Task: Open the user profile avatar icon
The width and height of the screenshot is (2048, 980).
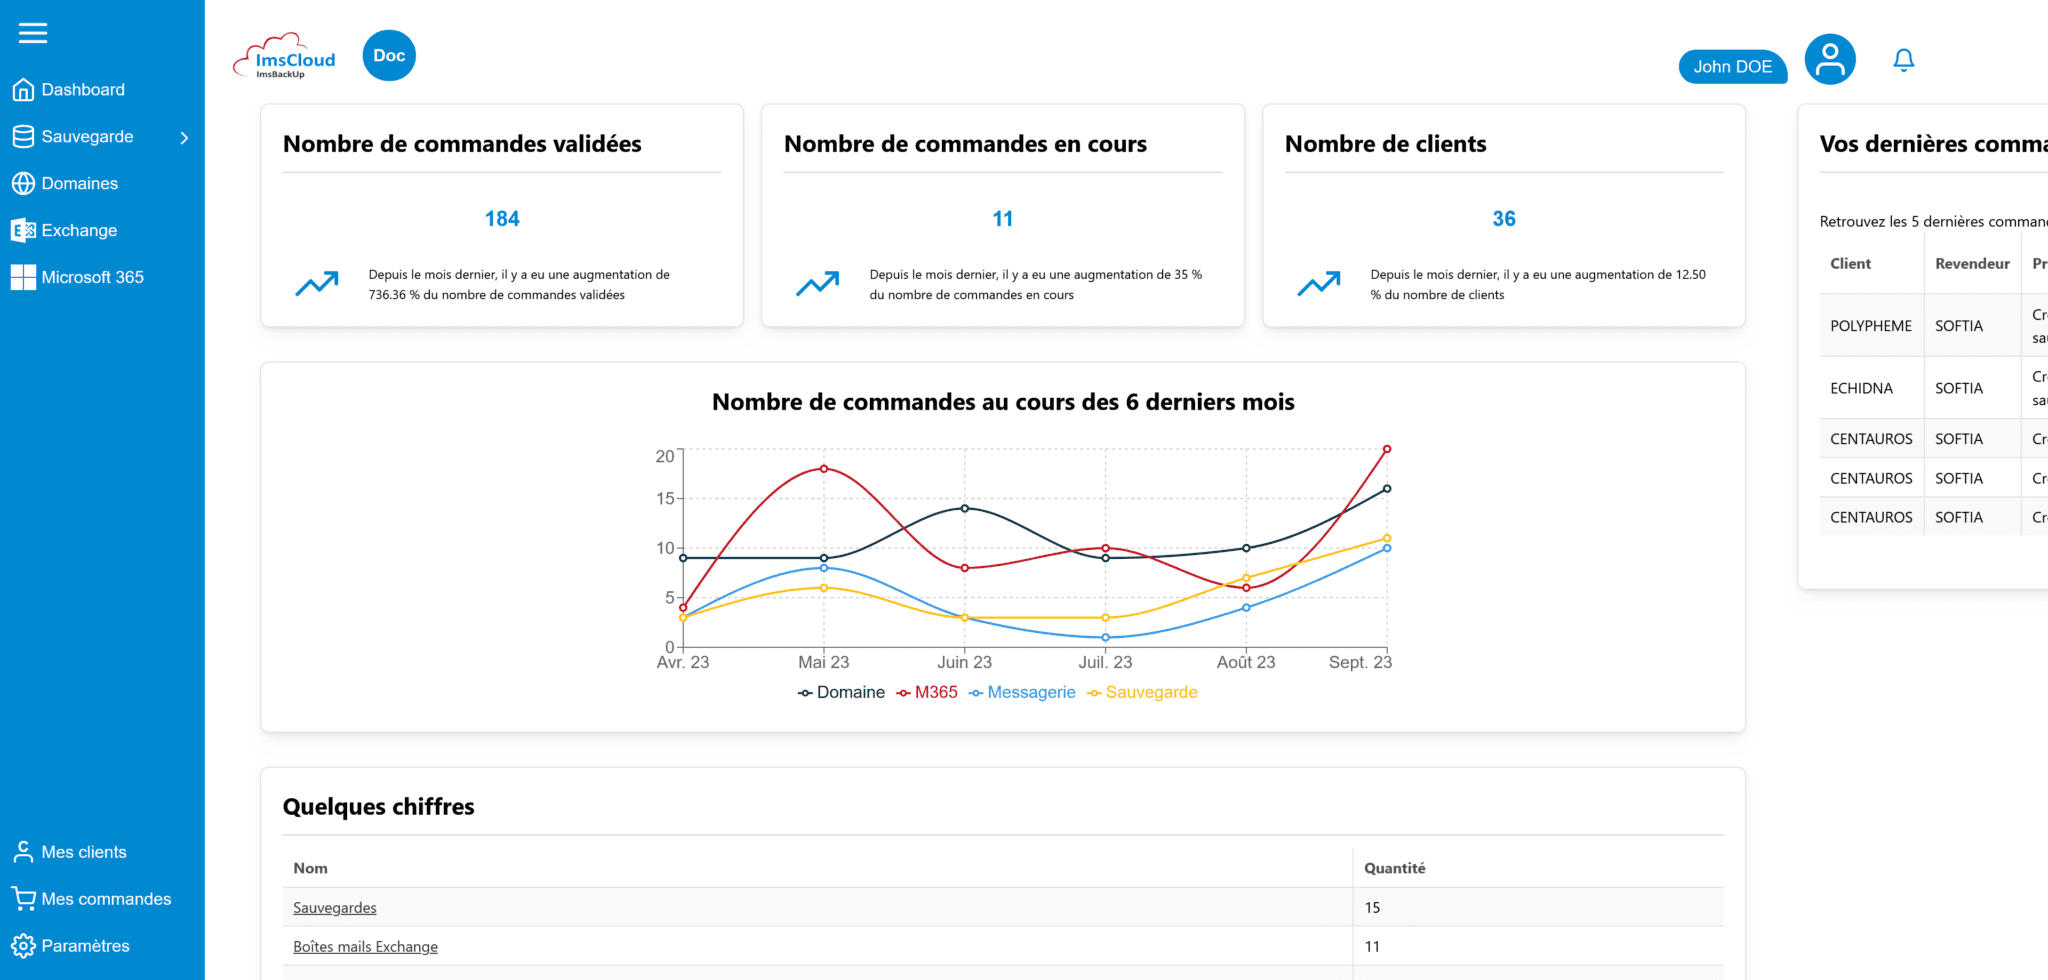Action: (1829, 58)
